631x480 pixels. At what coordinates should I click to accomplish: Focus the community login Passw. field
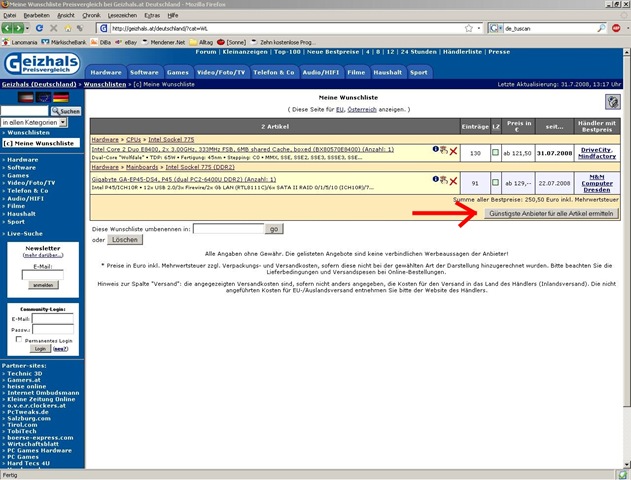click(x=53, y=330)
